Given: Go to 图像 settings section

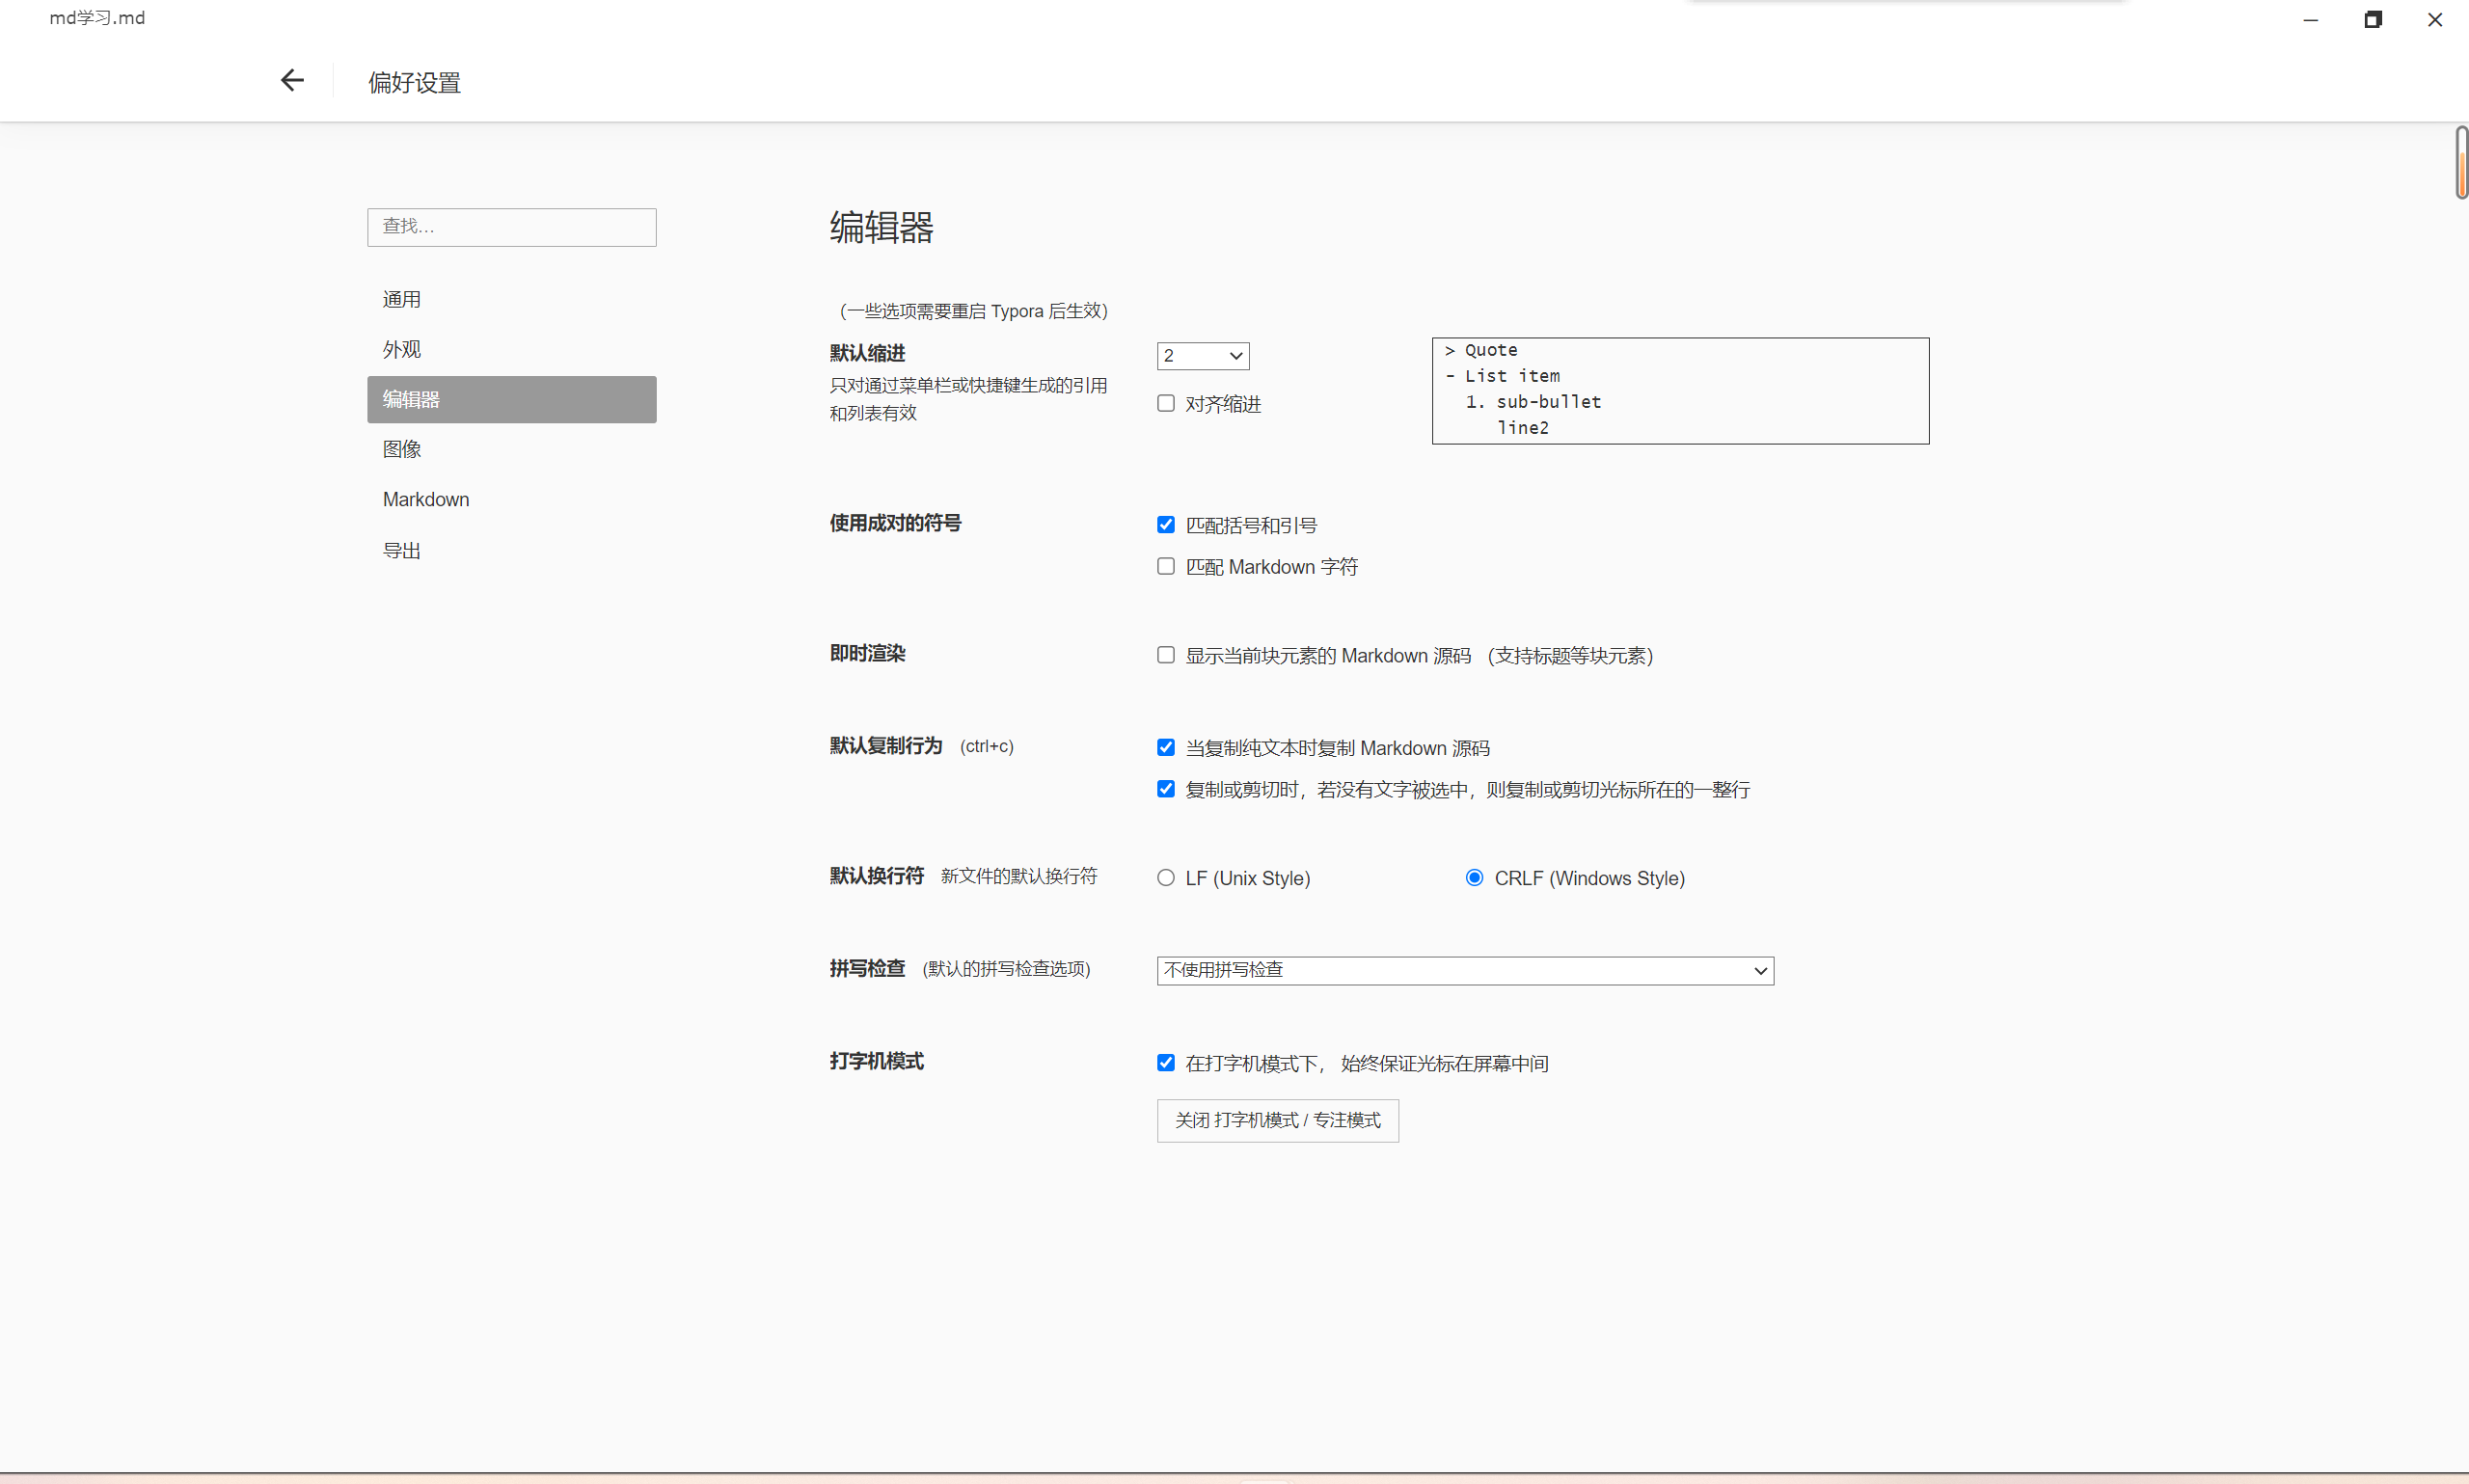Looking at the screenshot, I should click(x=402, y=449).
